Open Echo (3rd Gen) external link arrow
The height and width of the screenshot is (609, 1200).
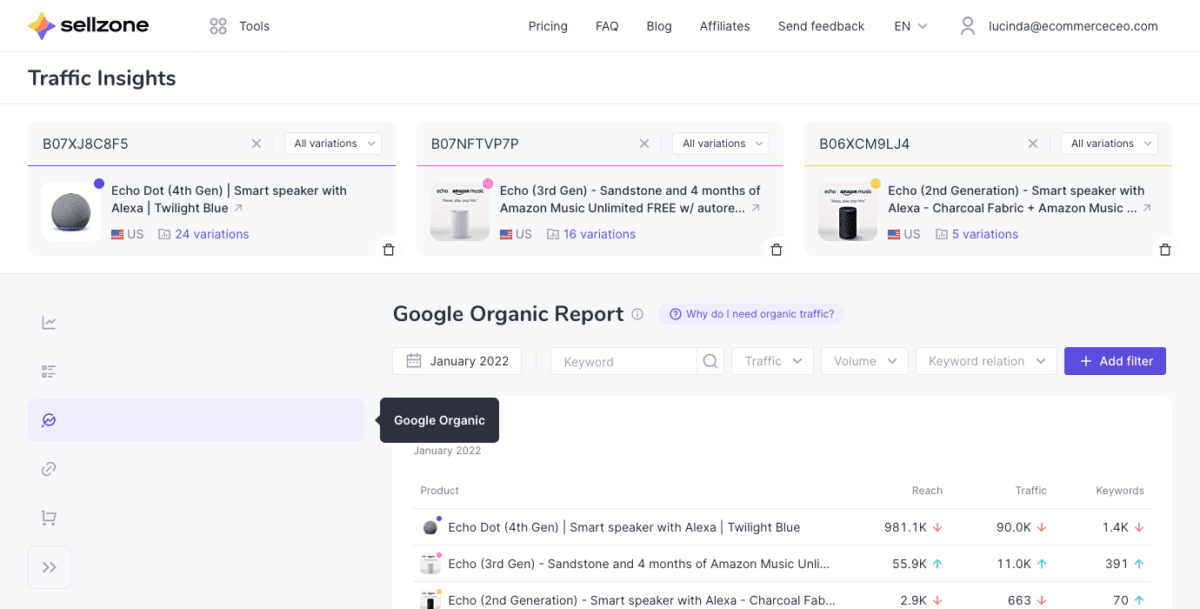click(x=756, y=209)
